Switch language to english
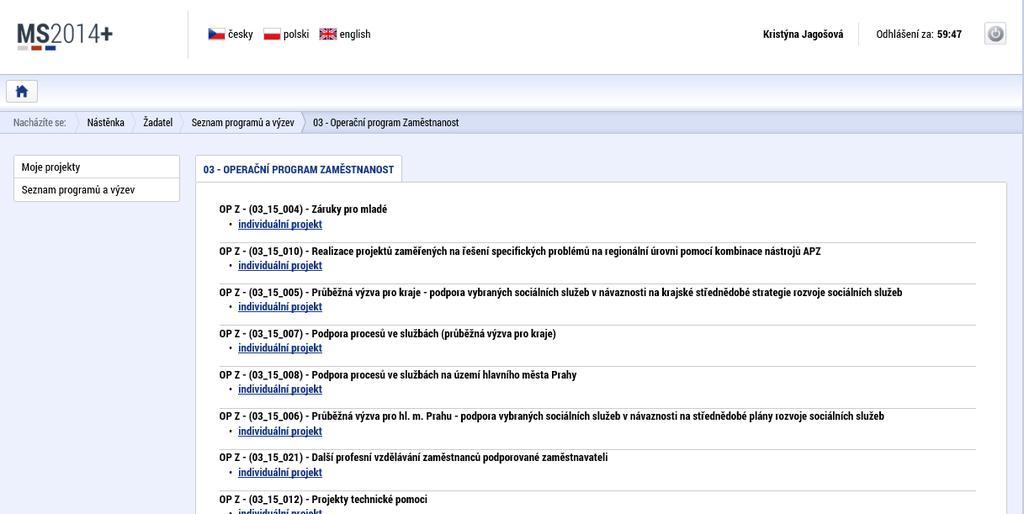The image size is (1024, 514). pos(355,34)
